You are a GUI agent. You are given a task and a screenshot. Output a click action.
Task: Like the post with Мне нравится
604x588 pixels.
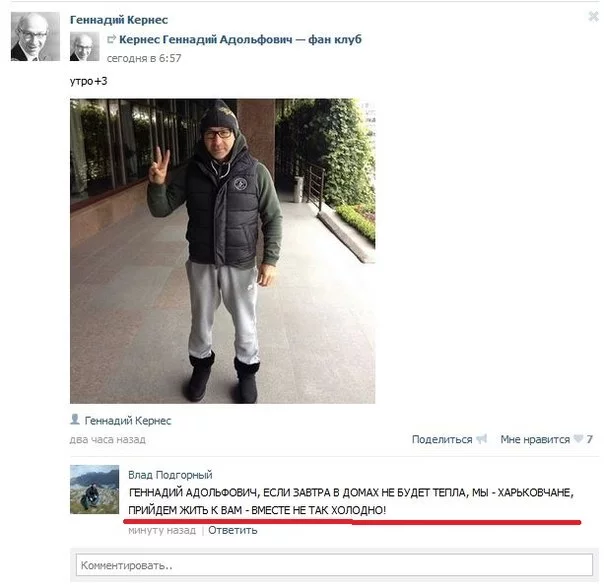(x=535, y=439)
